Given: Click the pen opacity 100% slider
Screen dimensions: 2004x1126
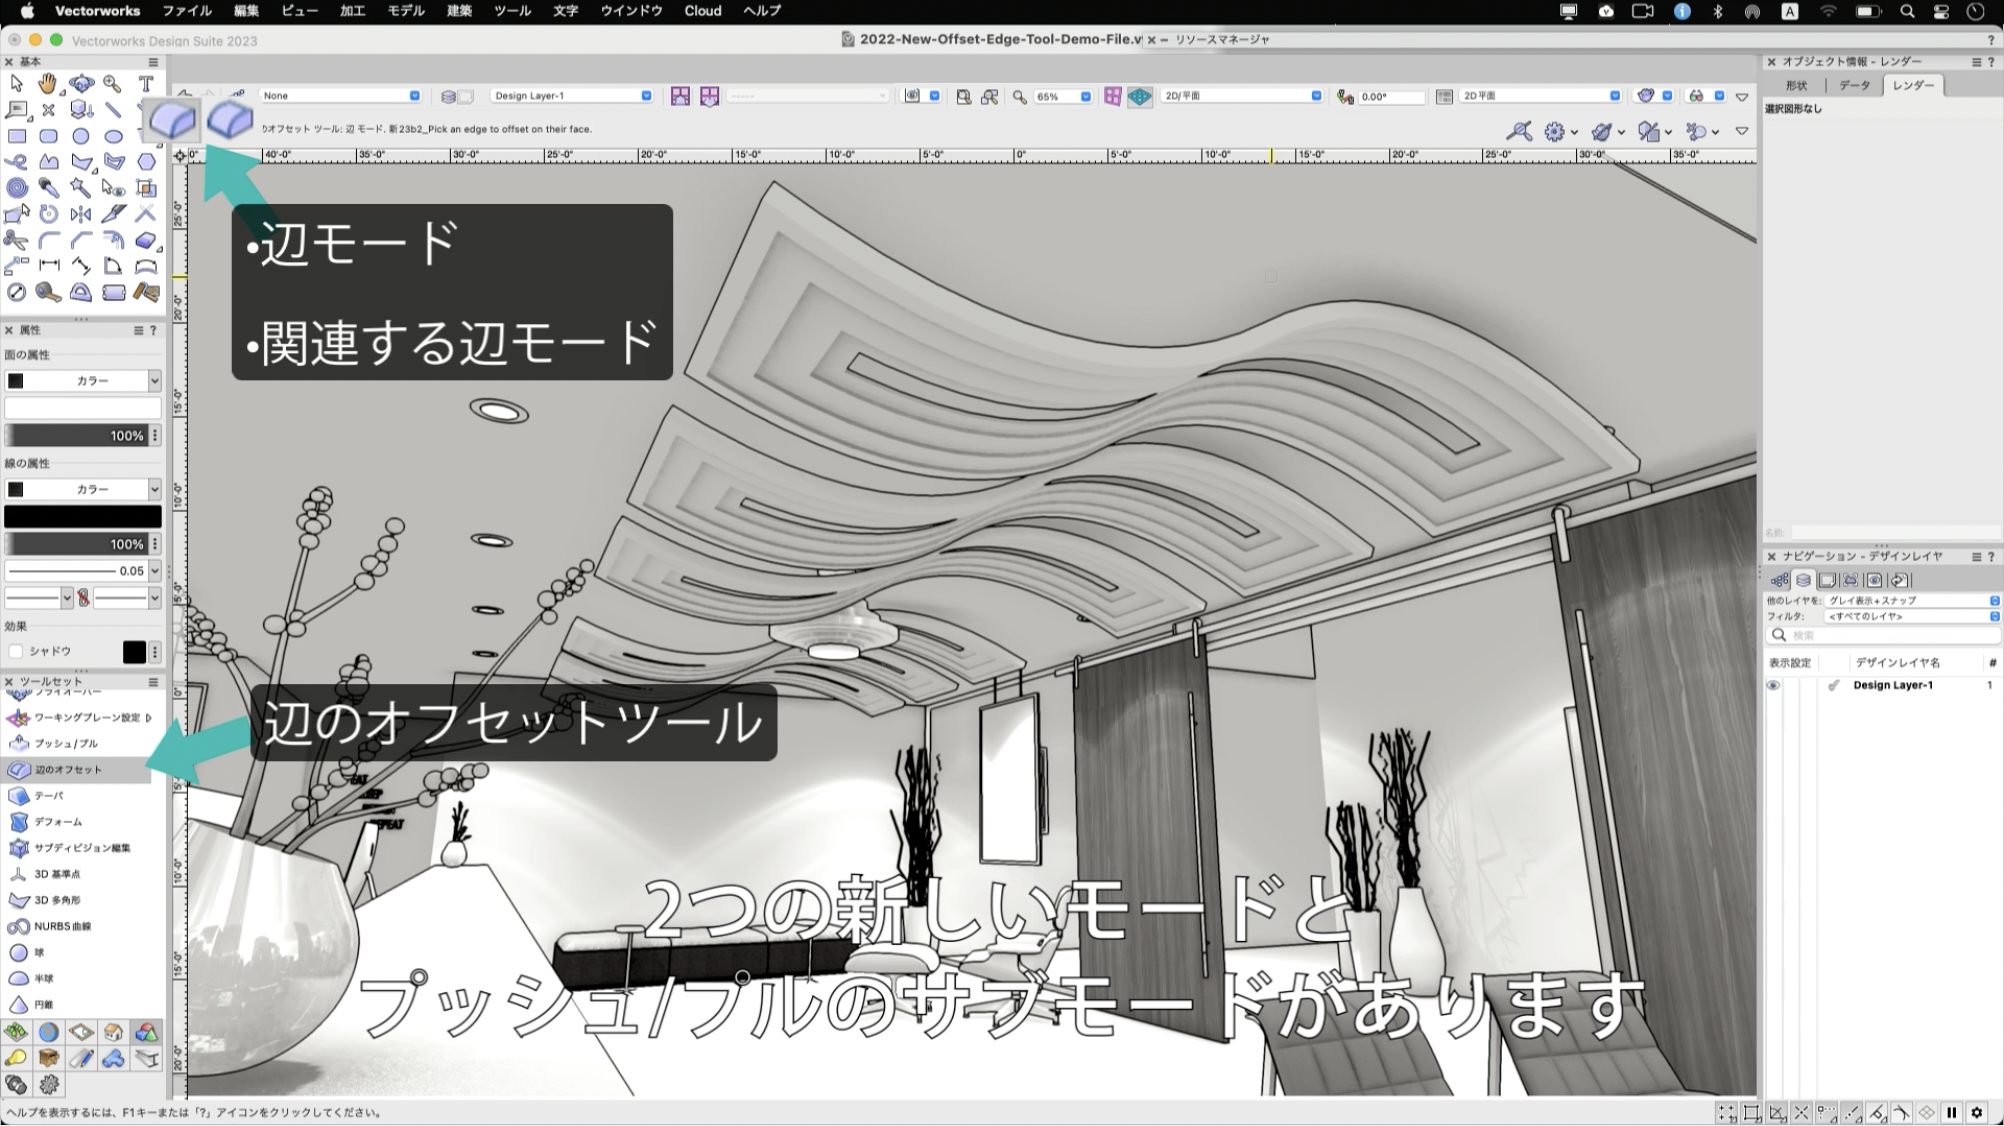Looking at the screenshot, I should point(76,544).
